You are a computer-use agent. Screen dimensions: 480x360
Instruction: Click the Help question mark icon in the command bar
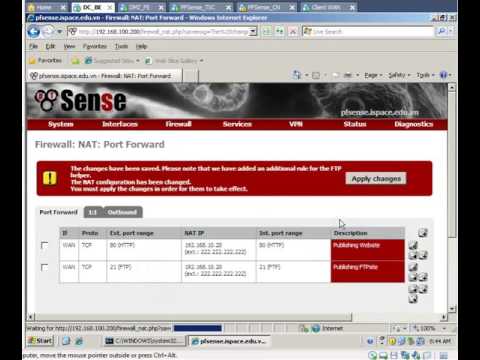[x=443, y=75]
